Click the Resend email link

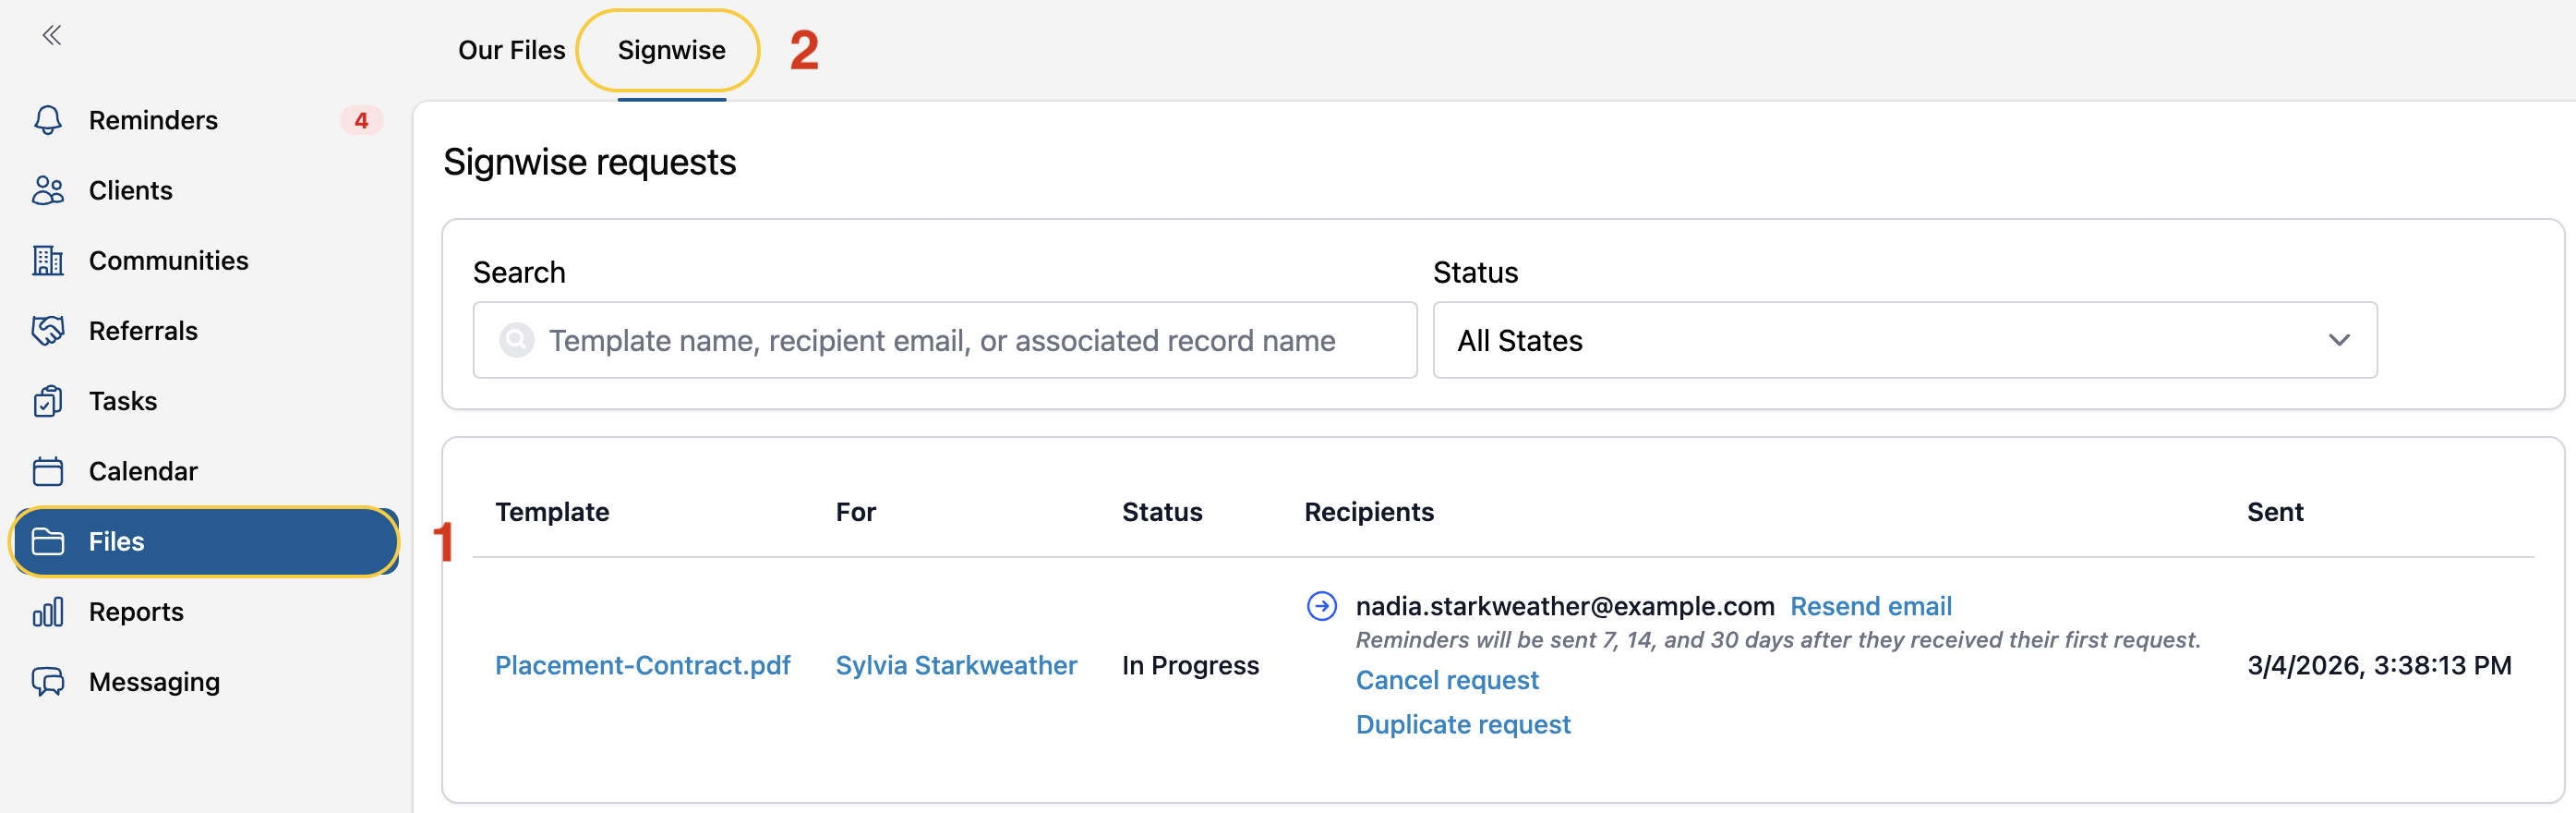(x=1870, y=606)
